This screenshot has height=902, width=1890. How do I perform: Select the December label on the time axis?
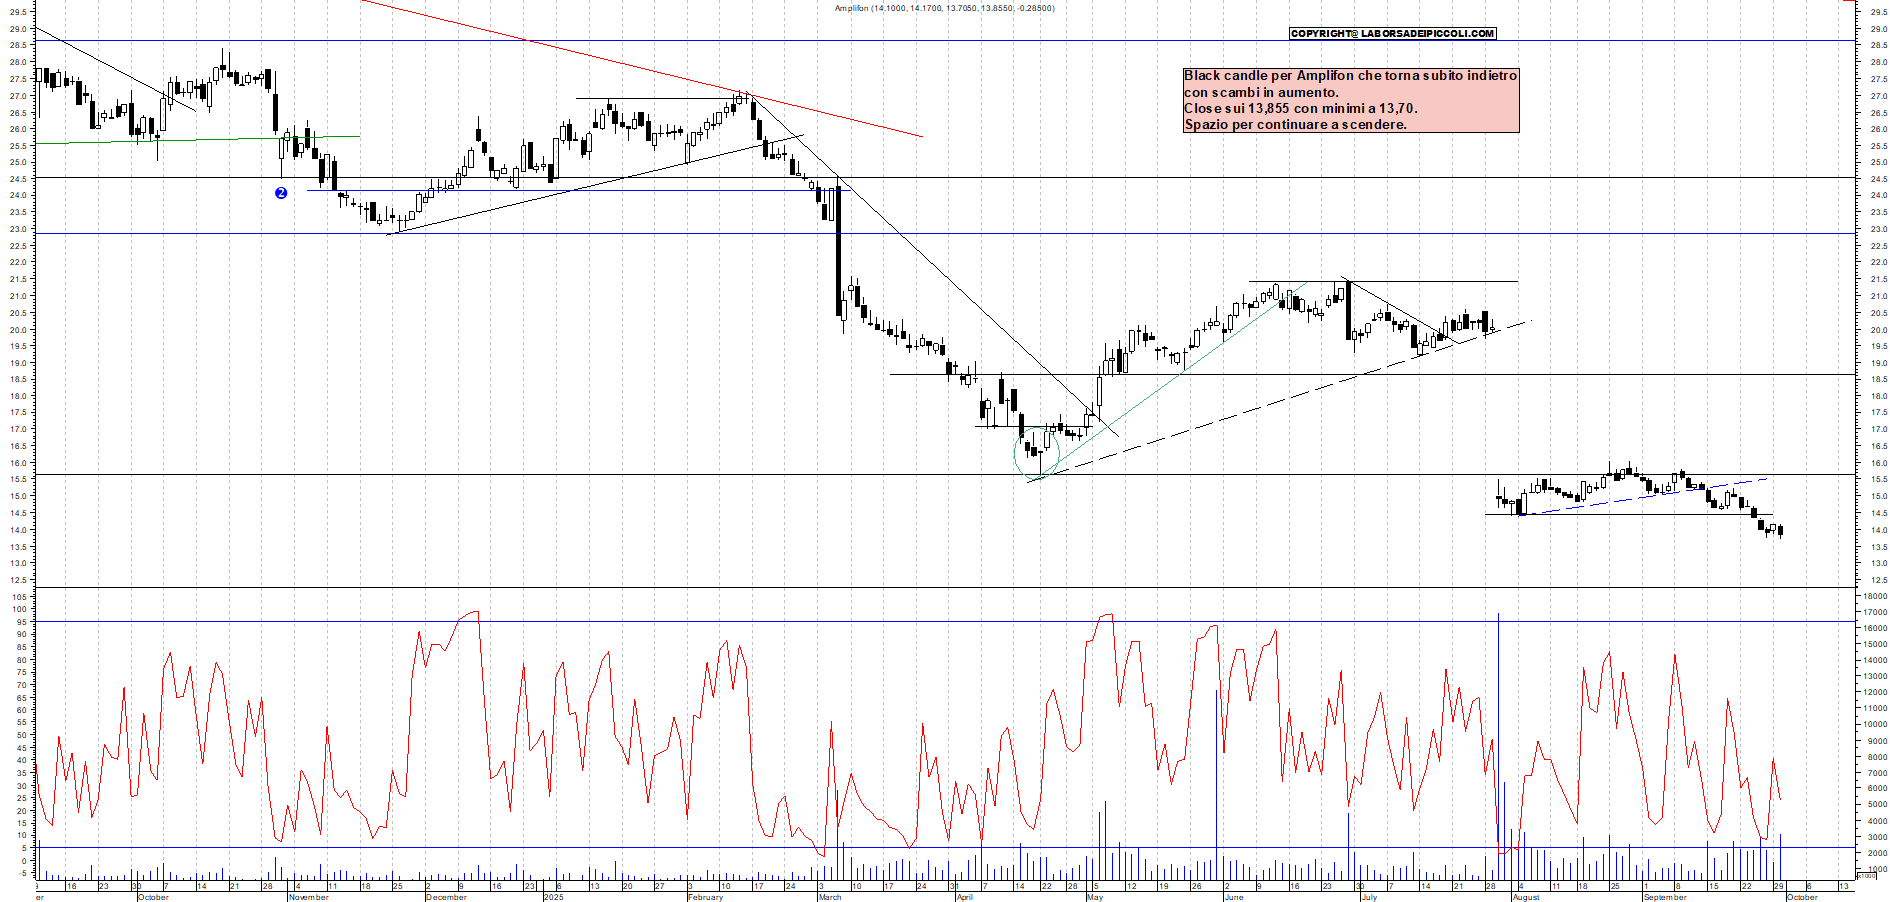[x=446, y=897]
